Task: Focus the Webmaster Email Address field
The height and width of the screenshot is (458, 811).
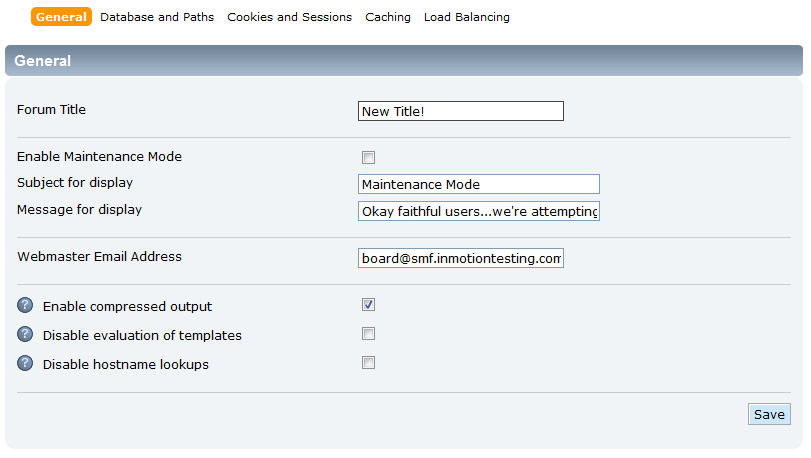Action: point(460,258)
